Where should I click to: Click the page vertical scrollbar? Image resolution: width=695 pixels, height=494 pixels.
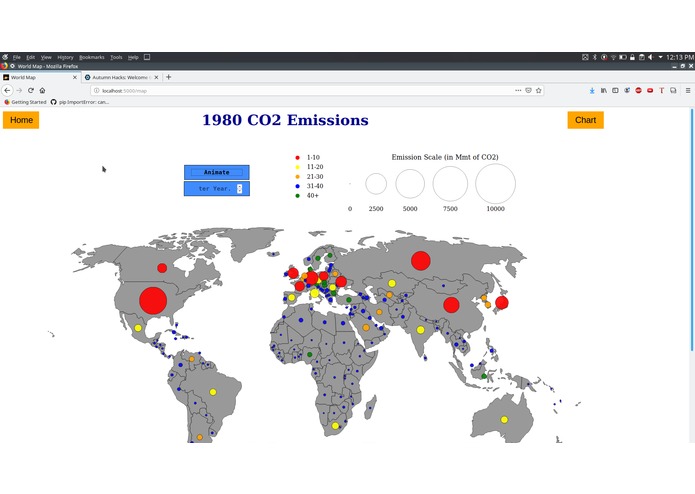pyautogui.click(x=692, y=230)
